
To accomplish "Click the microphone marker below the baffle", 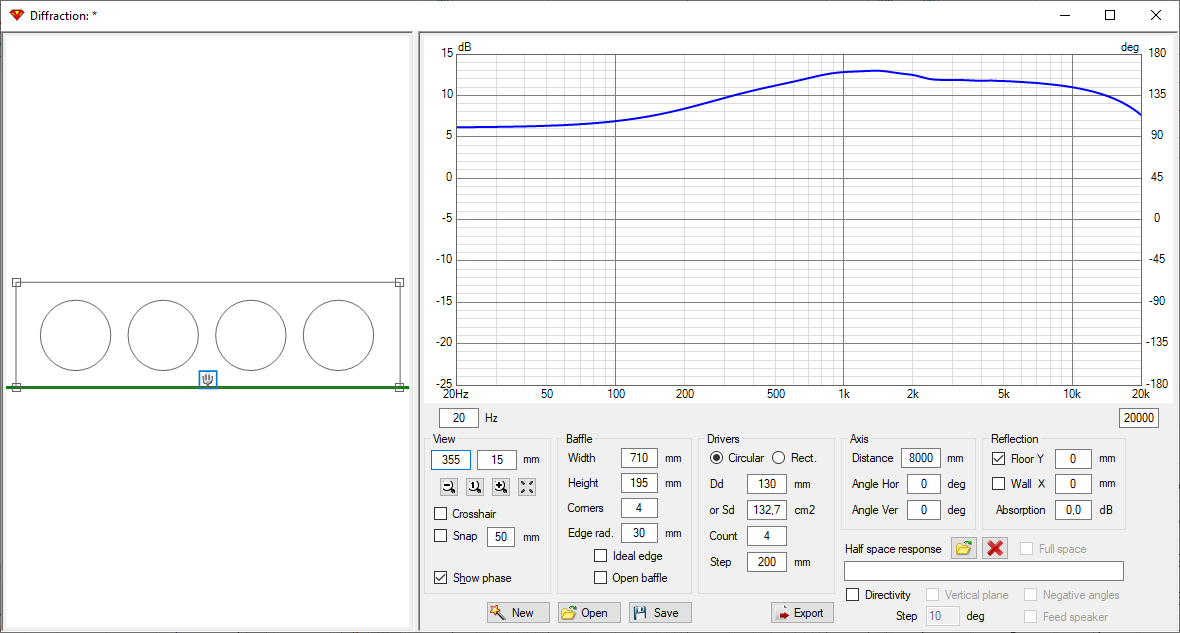I will tap(208, 379).
